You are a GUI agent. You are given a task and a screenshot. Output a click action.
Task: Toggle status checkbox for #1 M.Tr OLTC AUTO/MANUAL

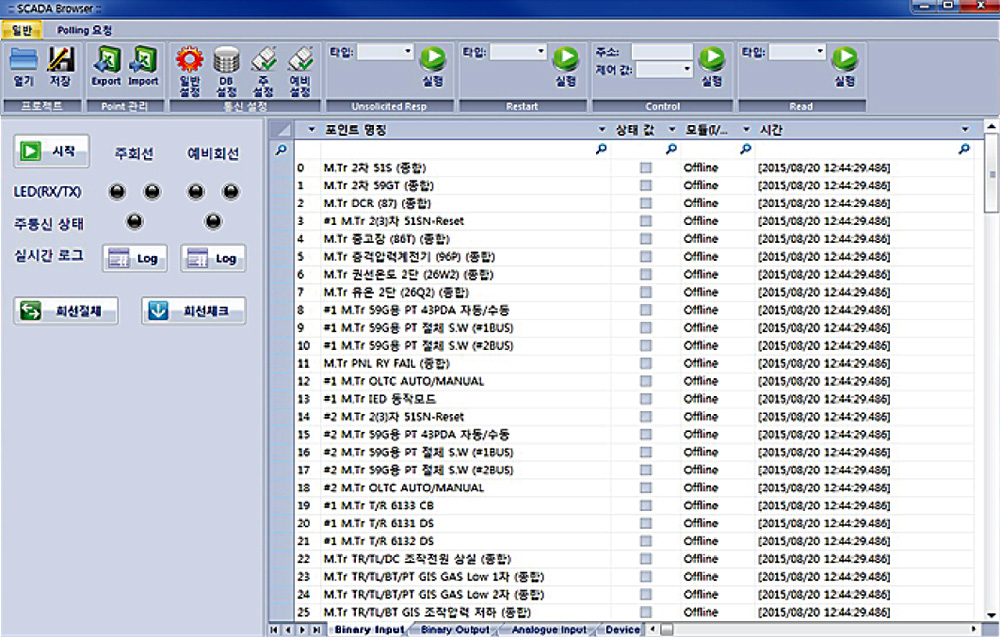646,381
